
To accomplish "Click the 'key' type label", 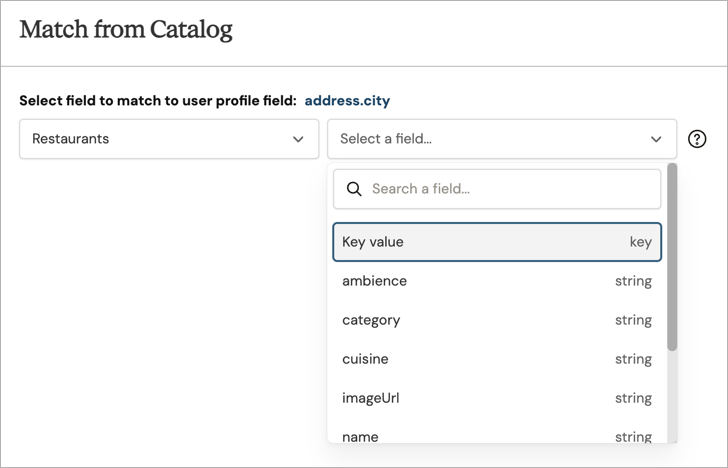I will pyautogui.click(x=641, y=242).
